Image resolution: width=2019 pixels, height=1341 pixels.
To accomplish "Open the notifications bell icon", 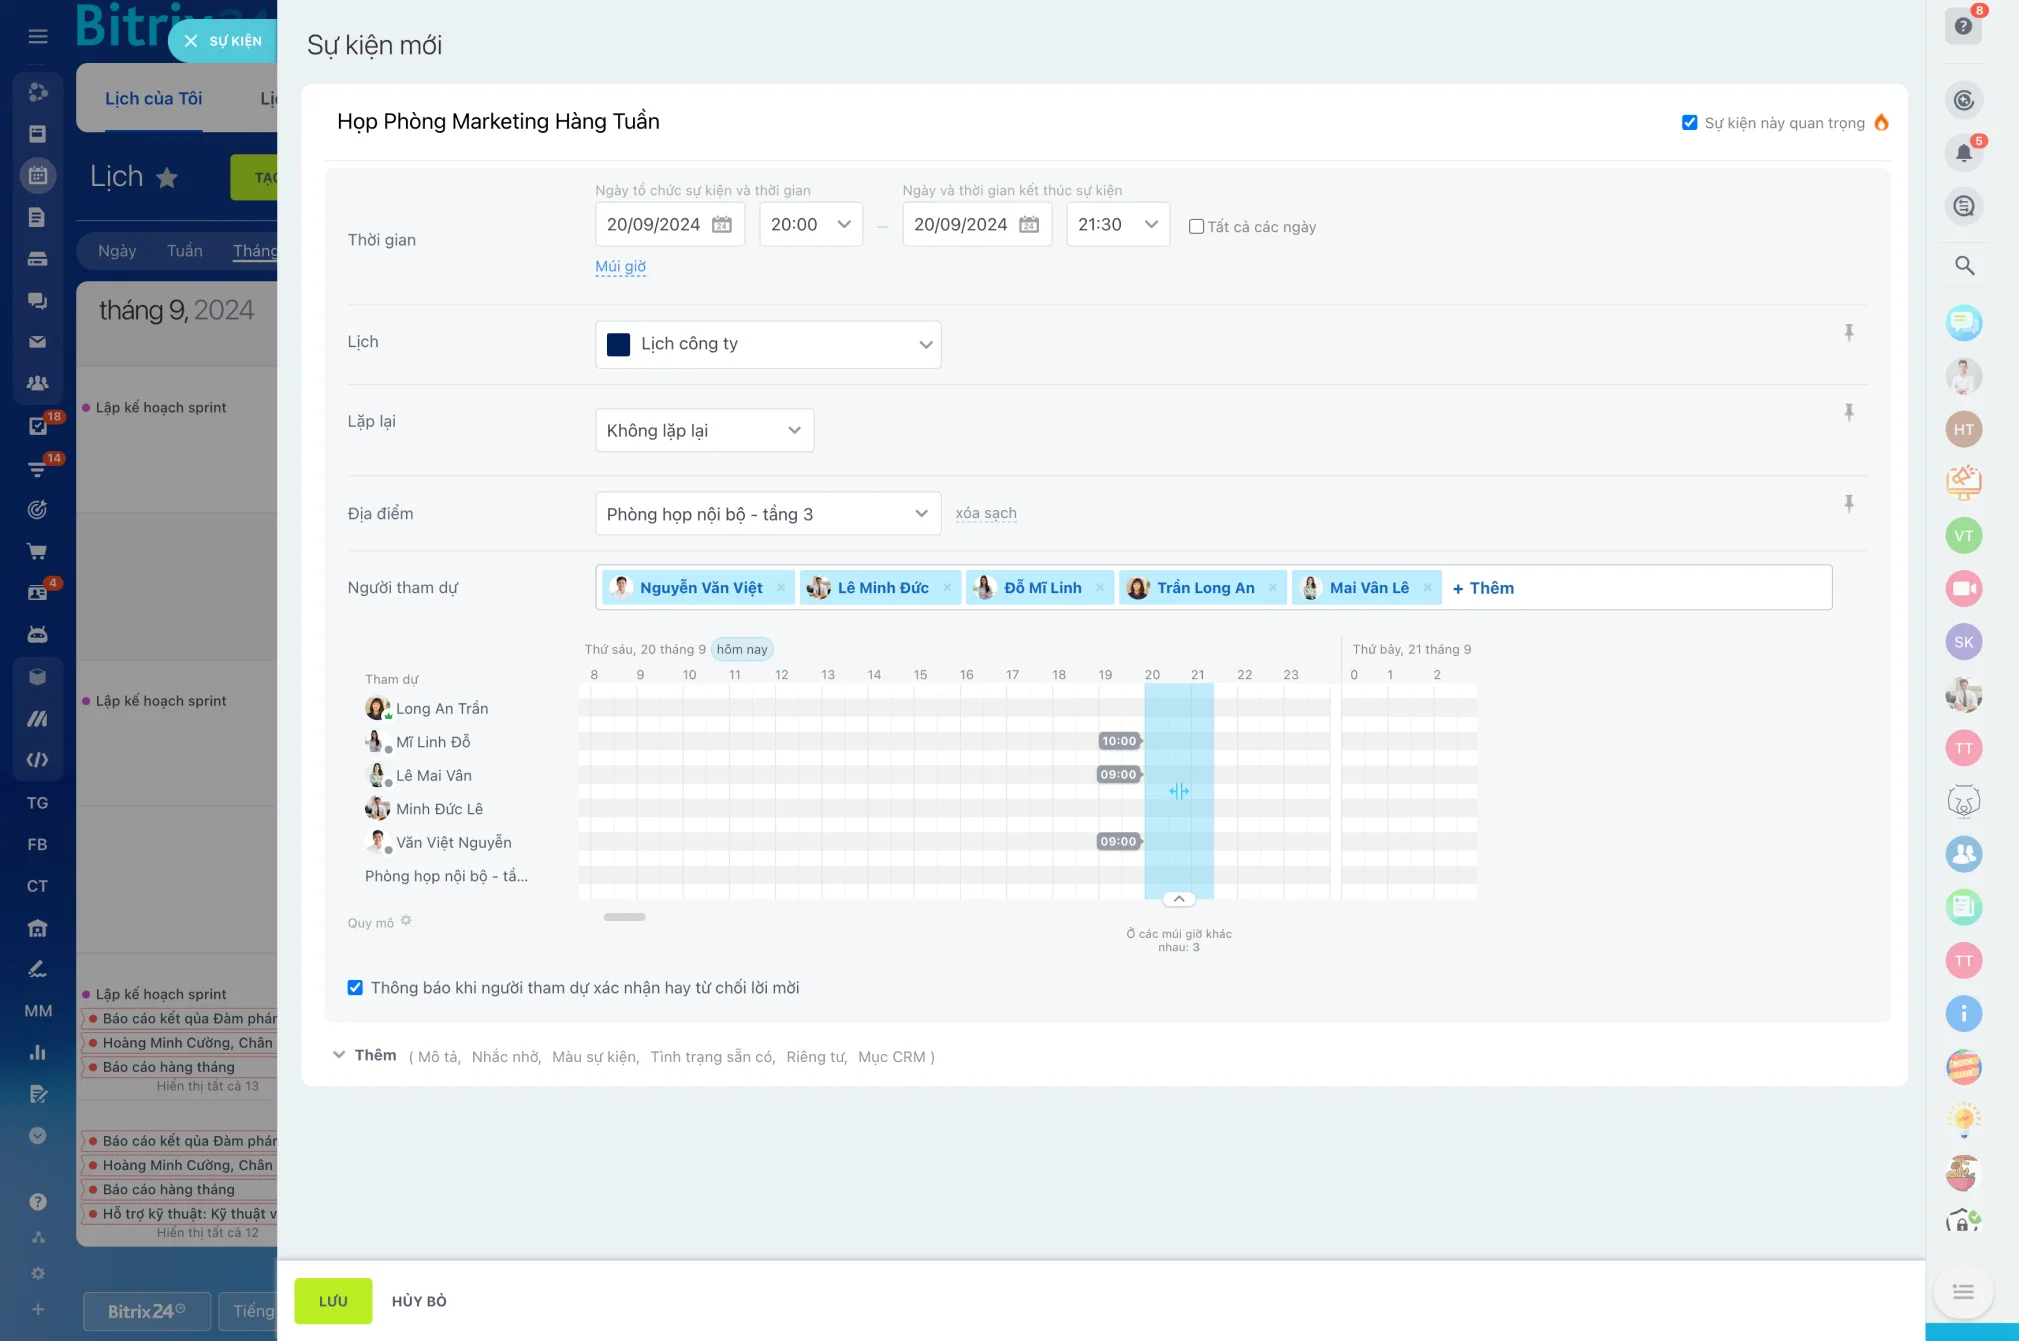I will 1963,154.
